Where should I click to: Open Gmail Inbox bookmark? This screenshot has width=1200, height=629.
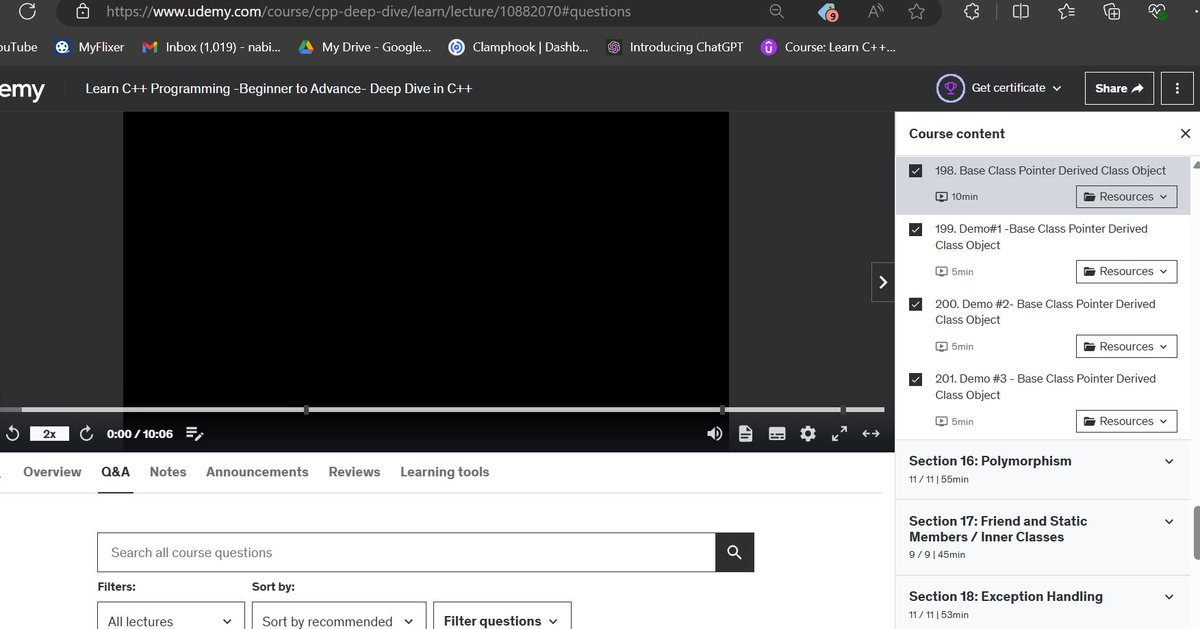(x=211, y=47)
